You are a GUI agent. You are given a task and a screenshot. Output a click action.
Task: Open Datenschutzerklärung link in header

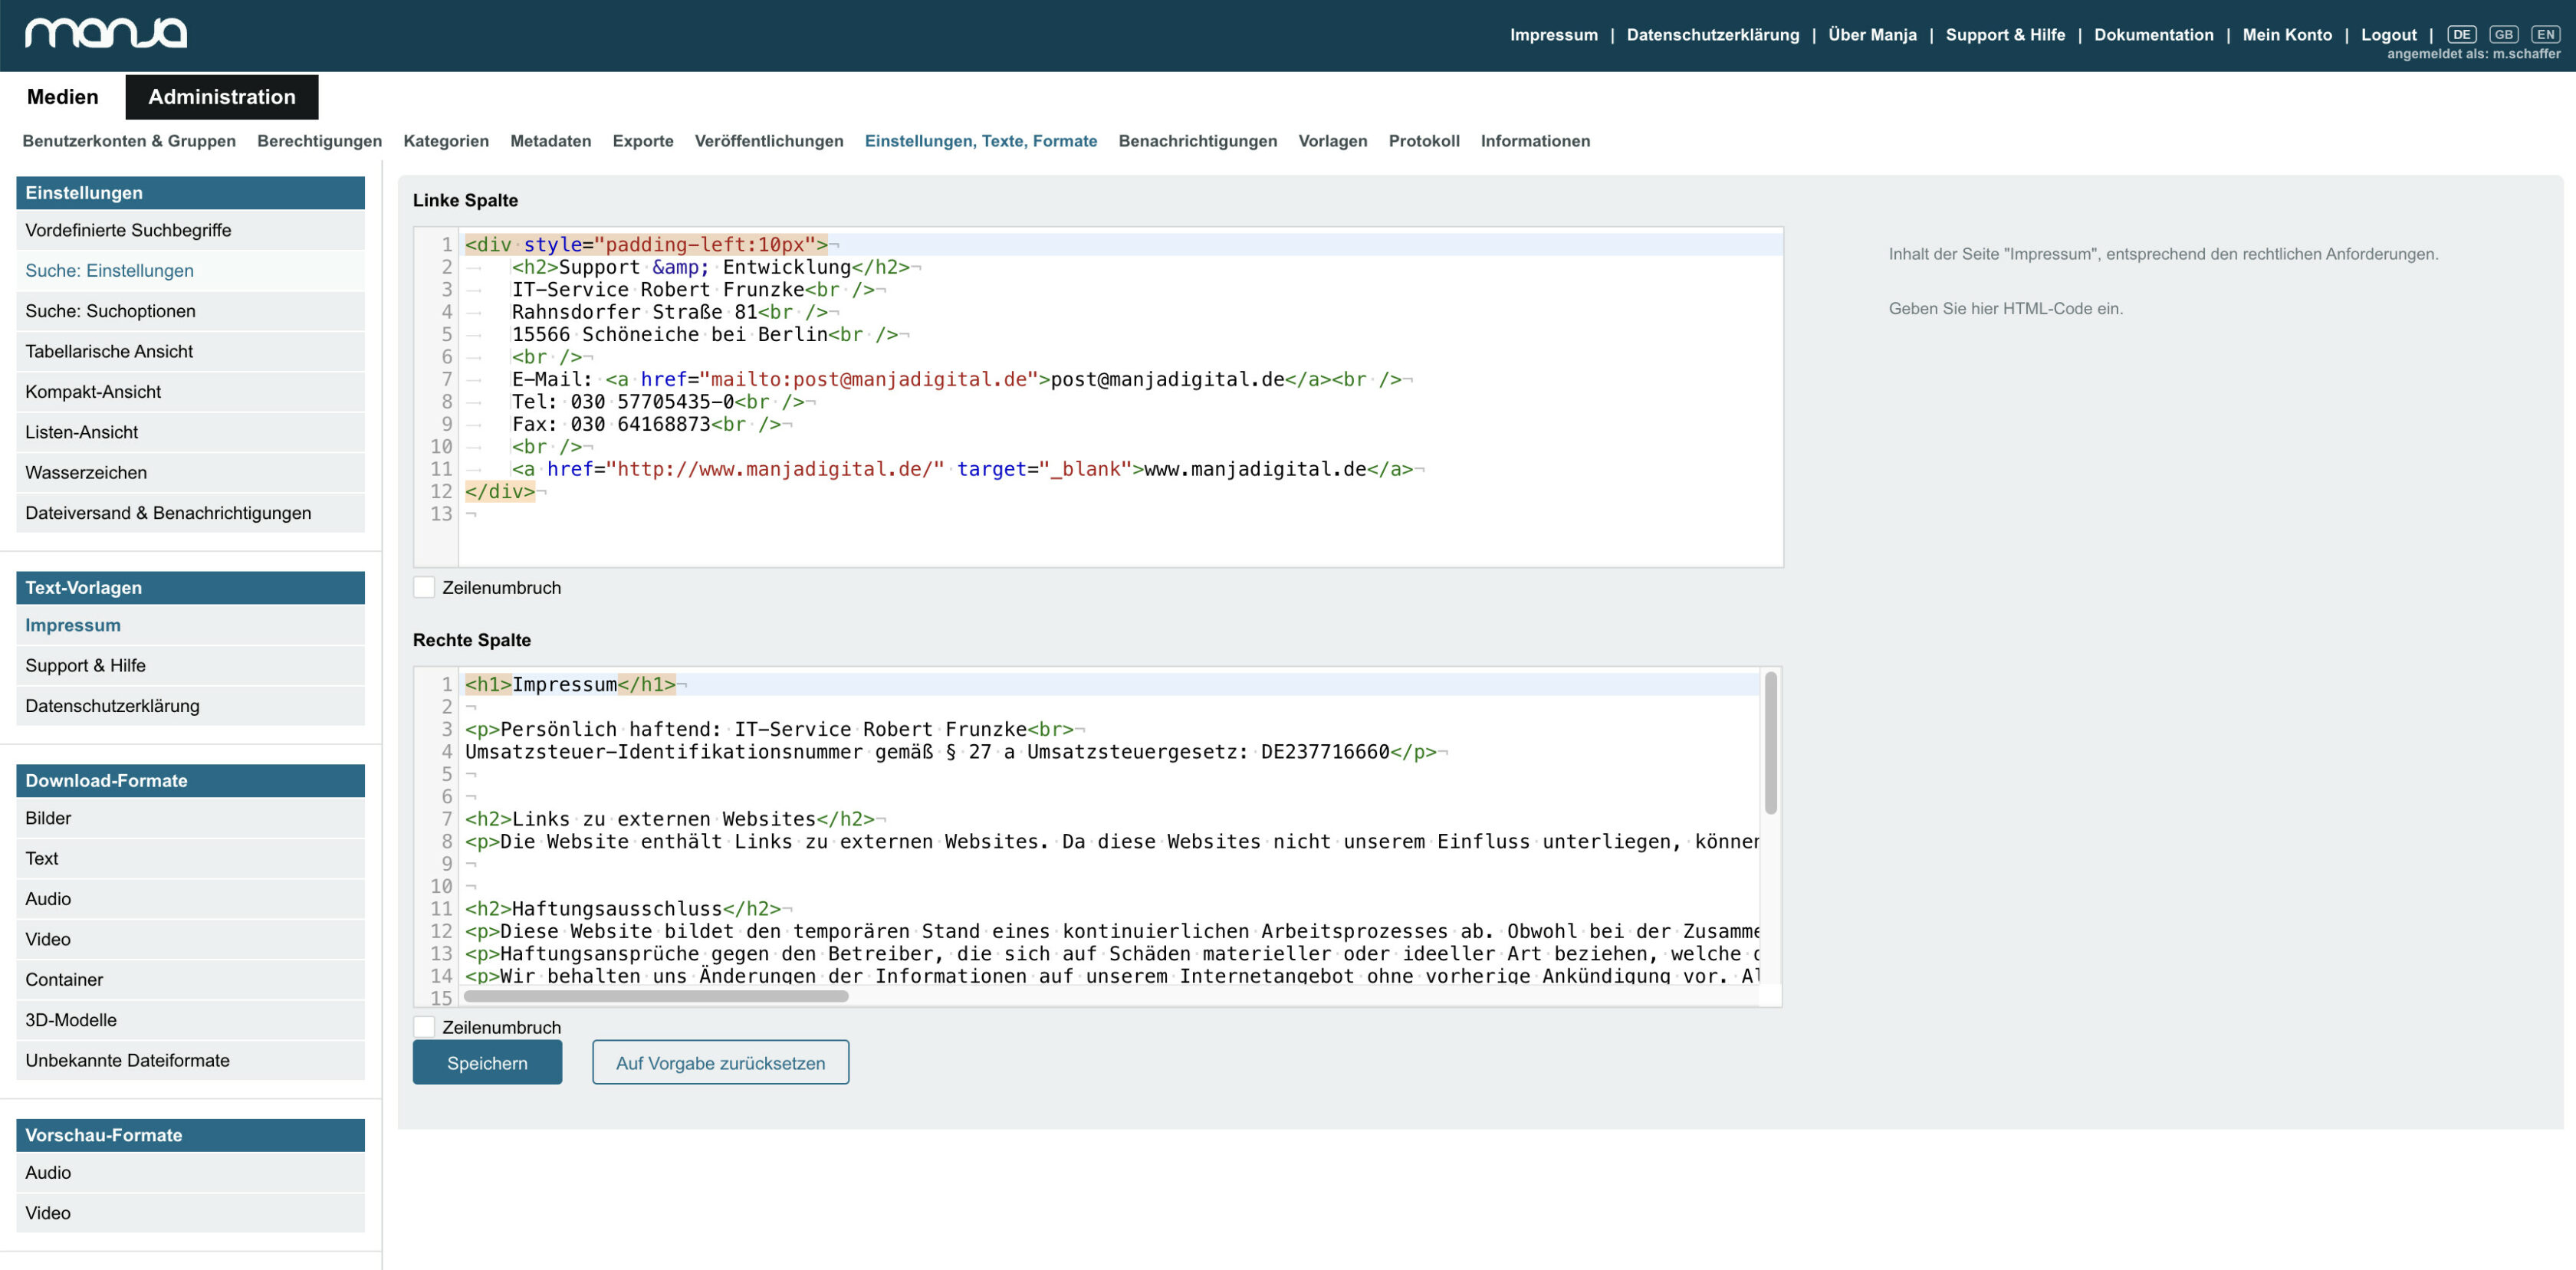click(1713, 34)
